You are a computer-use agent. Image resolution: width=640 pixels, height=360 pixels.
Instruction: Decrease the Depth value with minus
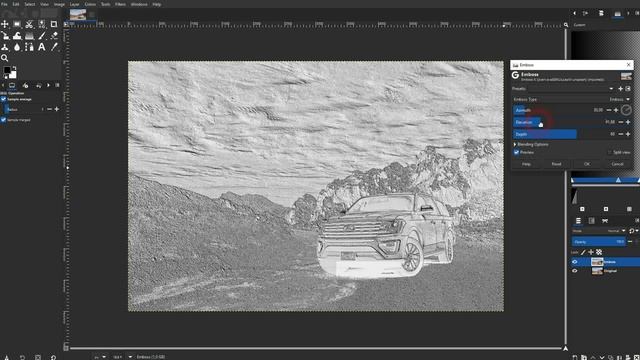pos(620,134)
